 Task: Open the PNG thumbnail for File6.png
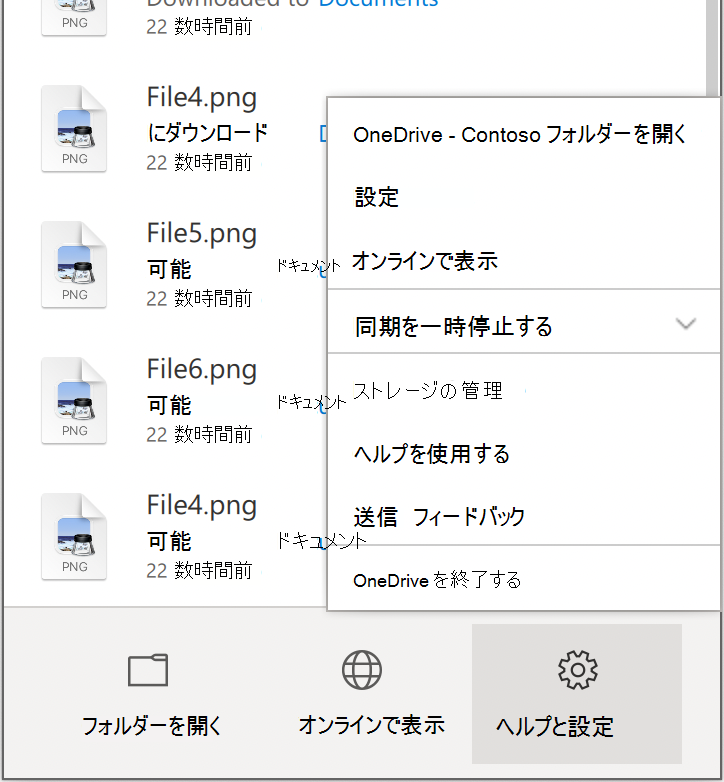(x=74, y=400)
